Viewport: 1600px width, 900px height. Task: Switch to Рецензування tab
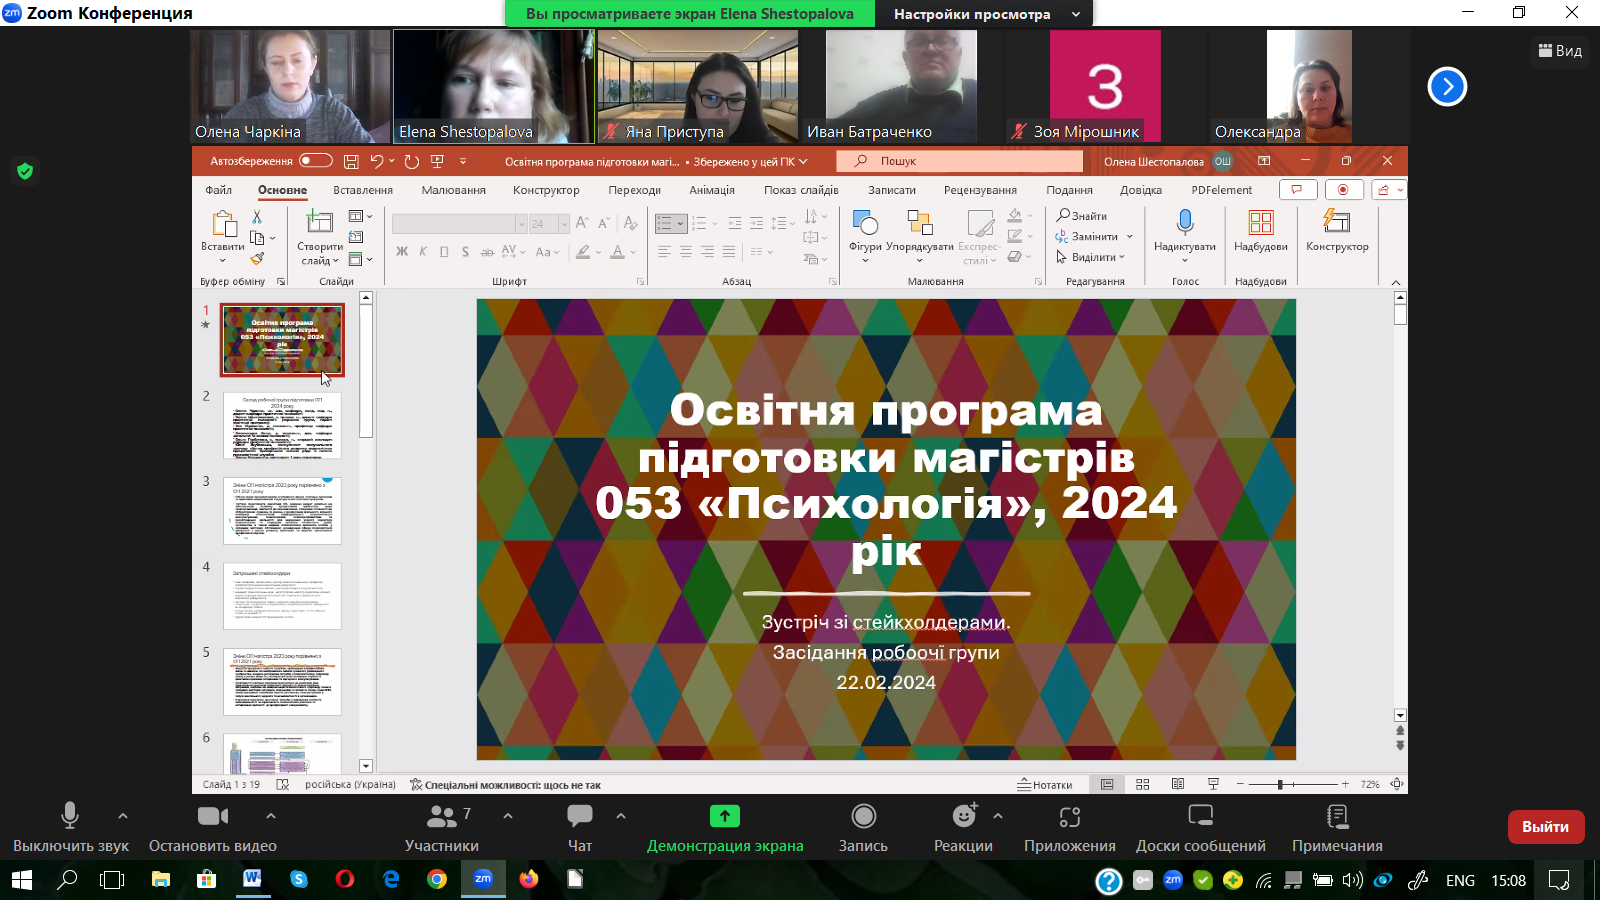pyautogui.click(x=980, y=190)
